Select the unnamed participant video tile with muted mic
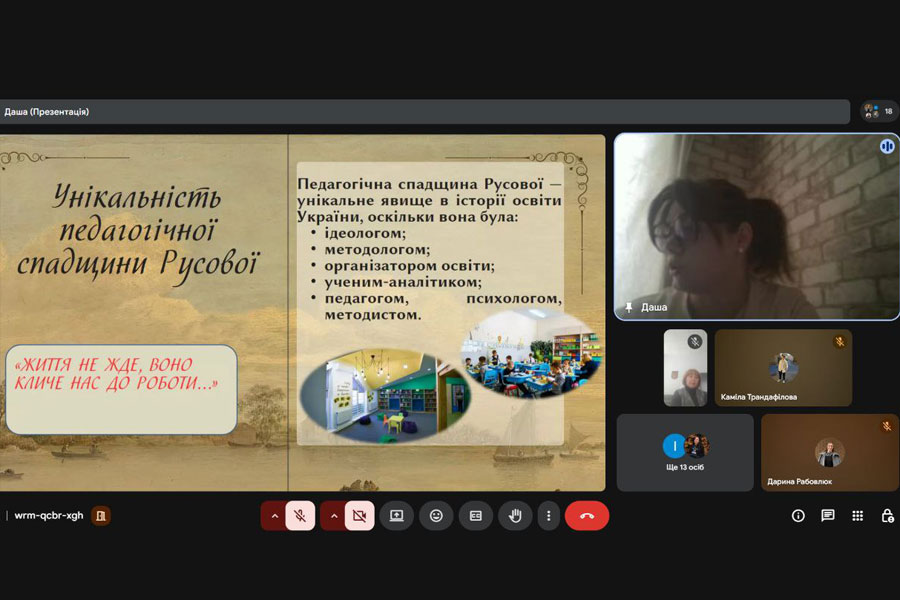Image resolution: width=900 pixels, height=600 pixels. 685,367
